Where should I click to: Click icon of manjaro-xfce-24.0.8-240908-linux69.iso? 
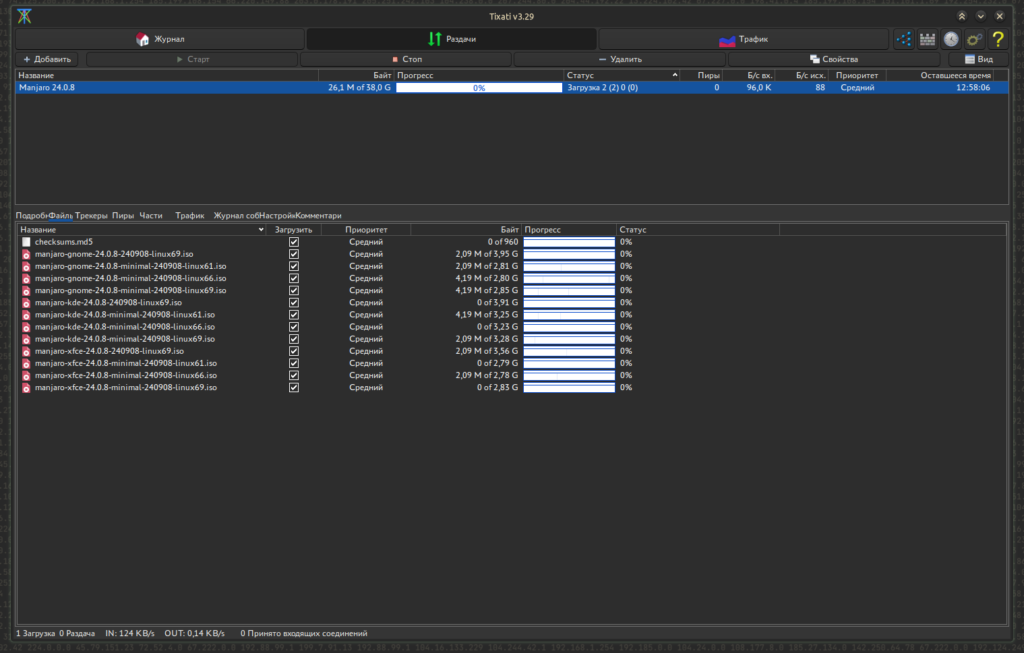(26, 351)
